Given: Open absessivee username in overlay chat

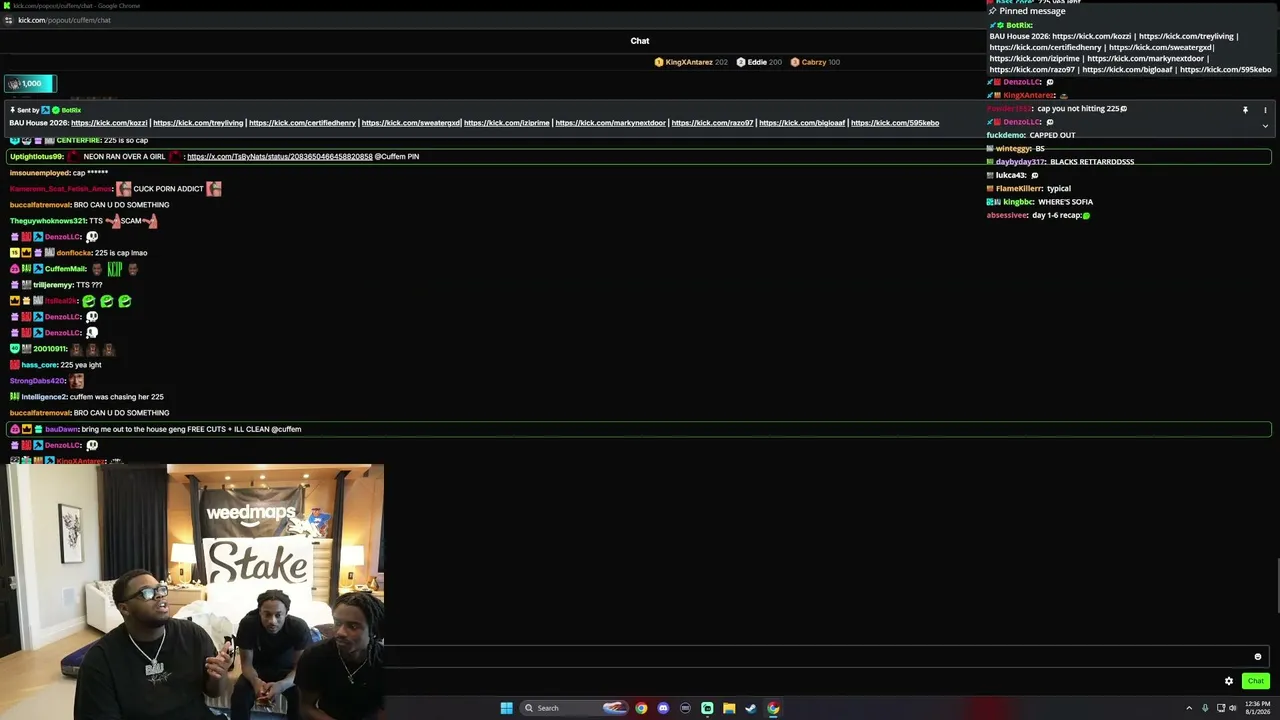Looking at the screenshot, I should (x=1007, y=215).
